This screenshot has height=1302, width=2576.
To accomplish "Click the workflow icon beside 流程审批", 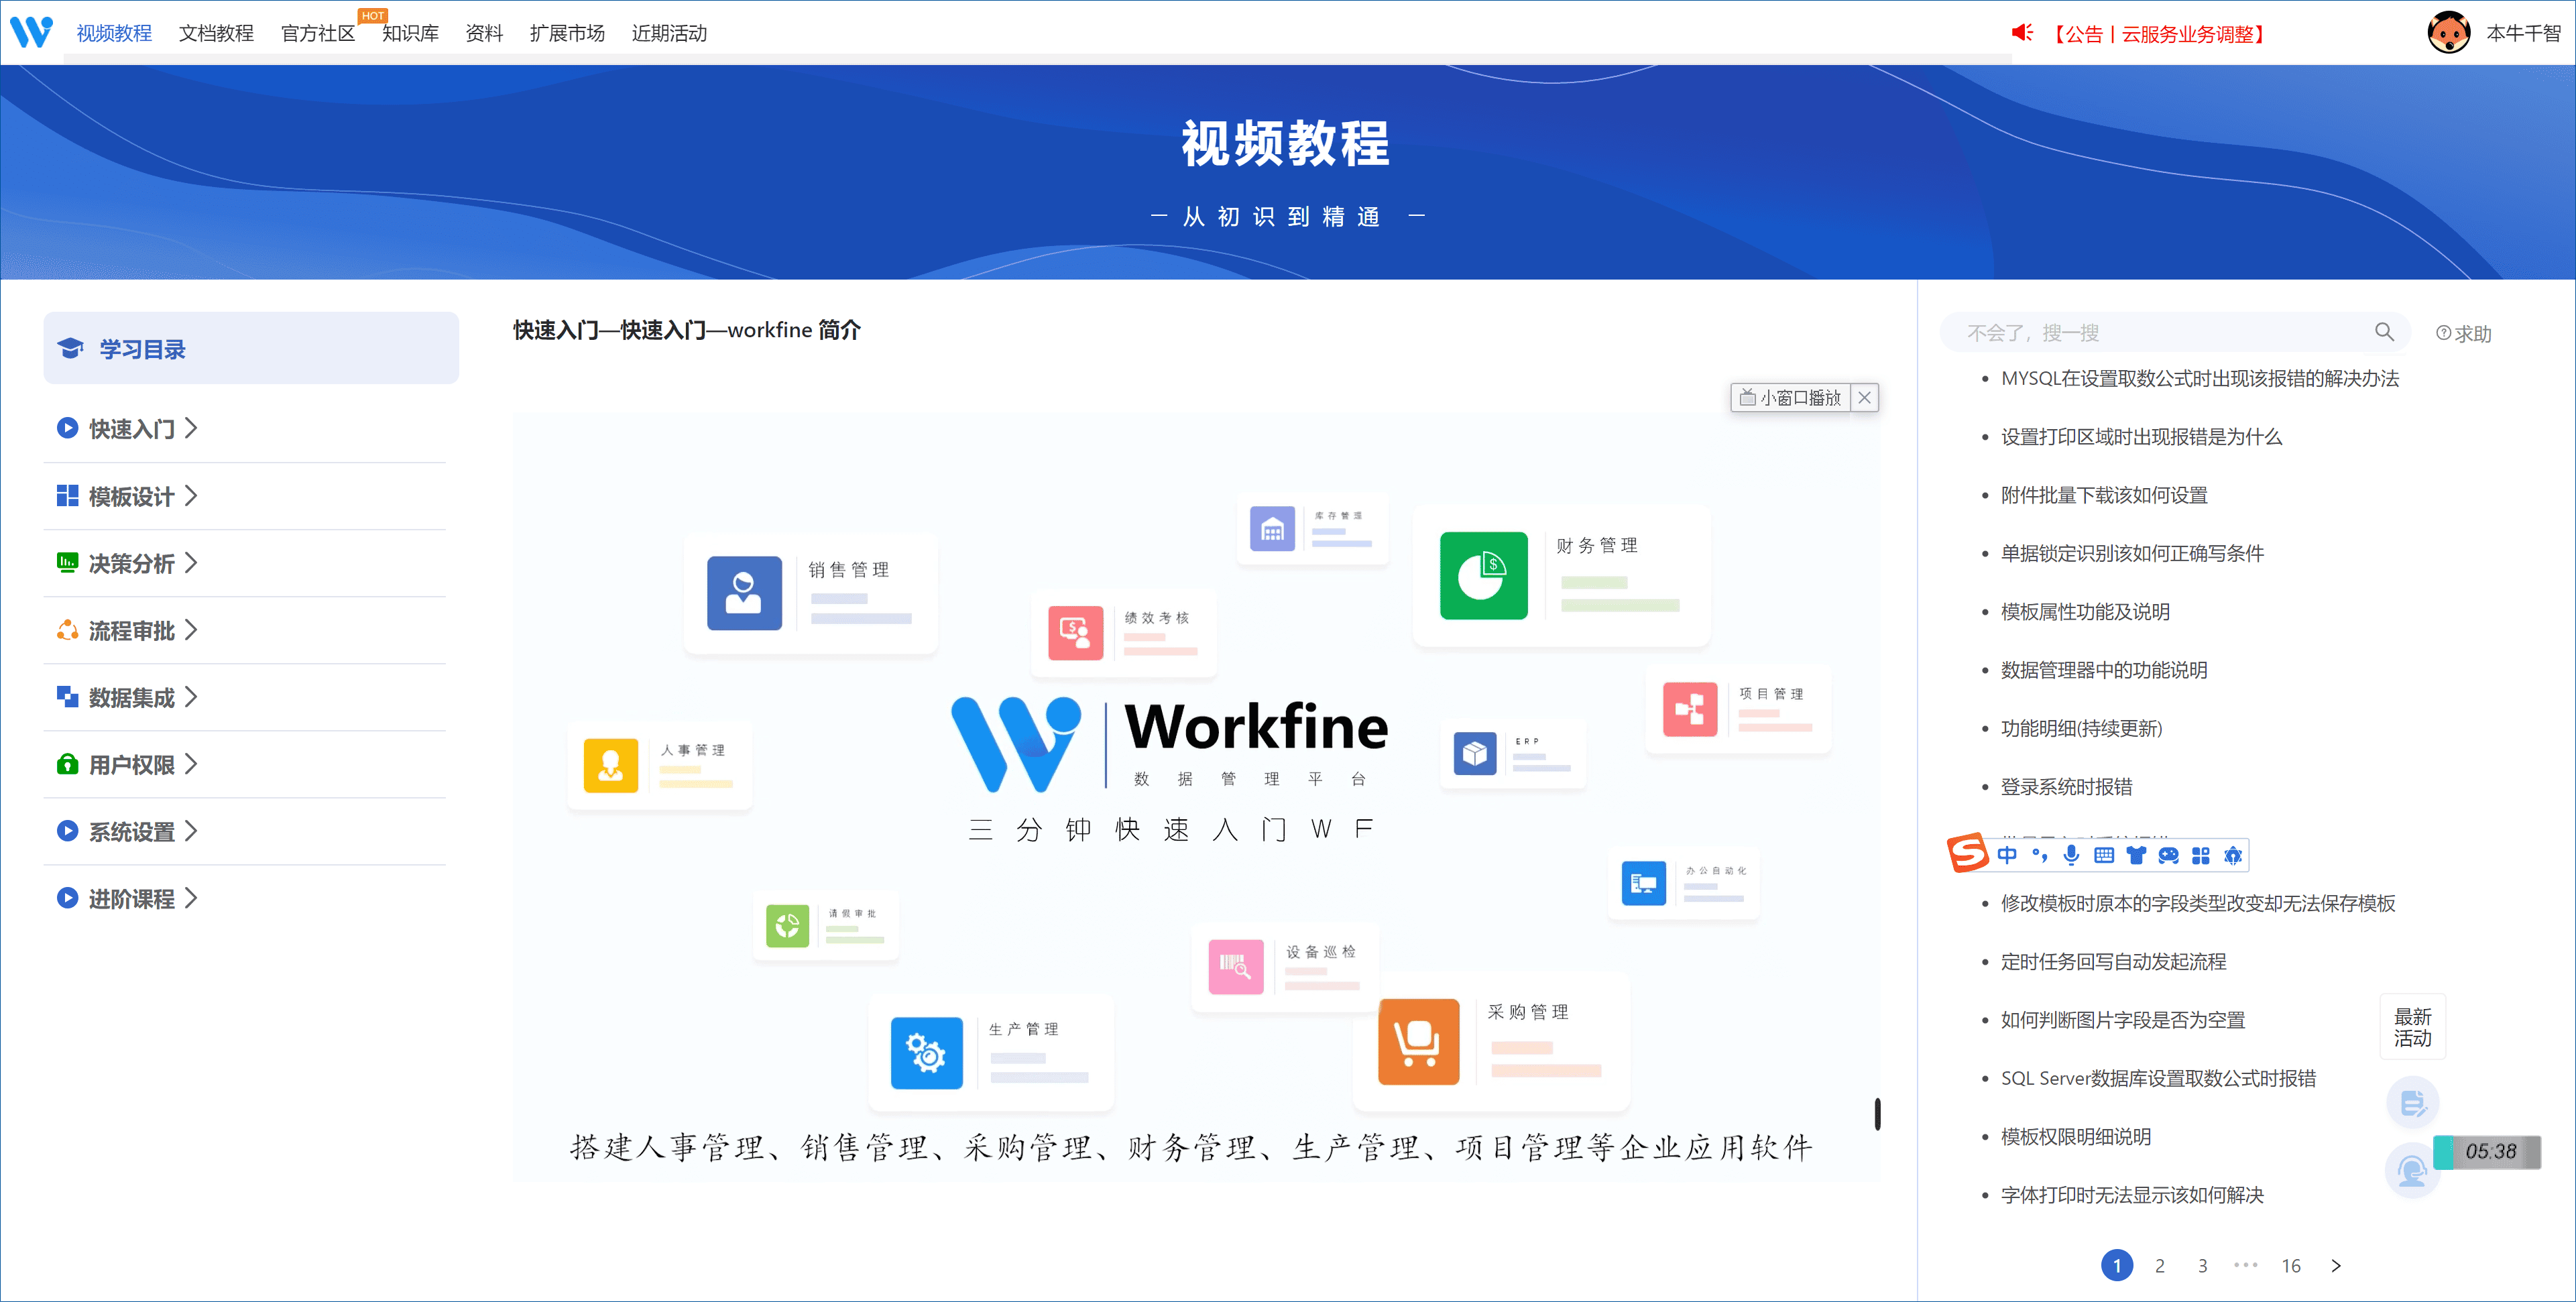I will (x=67, y=630).
